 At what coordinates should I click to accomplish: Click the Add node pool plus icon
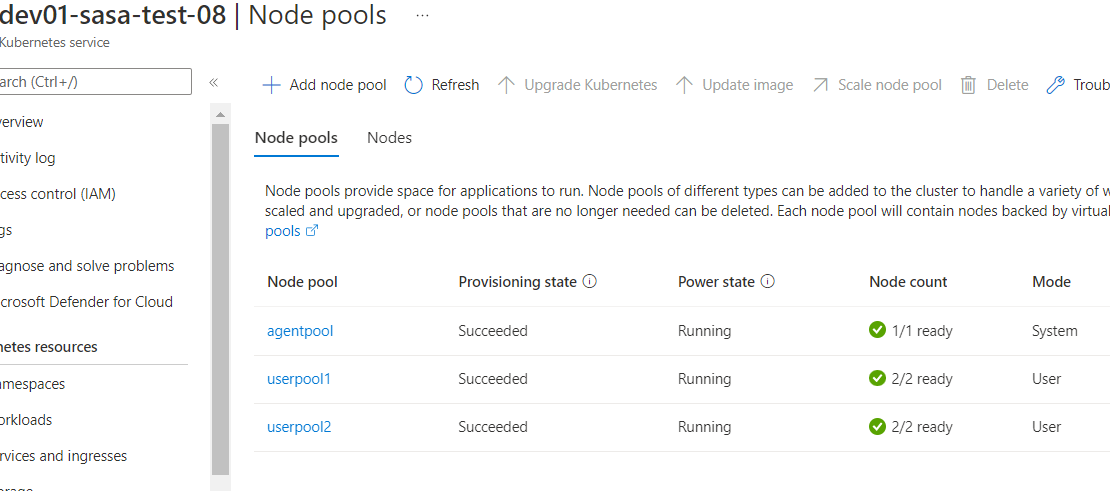(x=271, y=86)
